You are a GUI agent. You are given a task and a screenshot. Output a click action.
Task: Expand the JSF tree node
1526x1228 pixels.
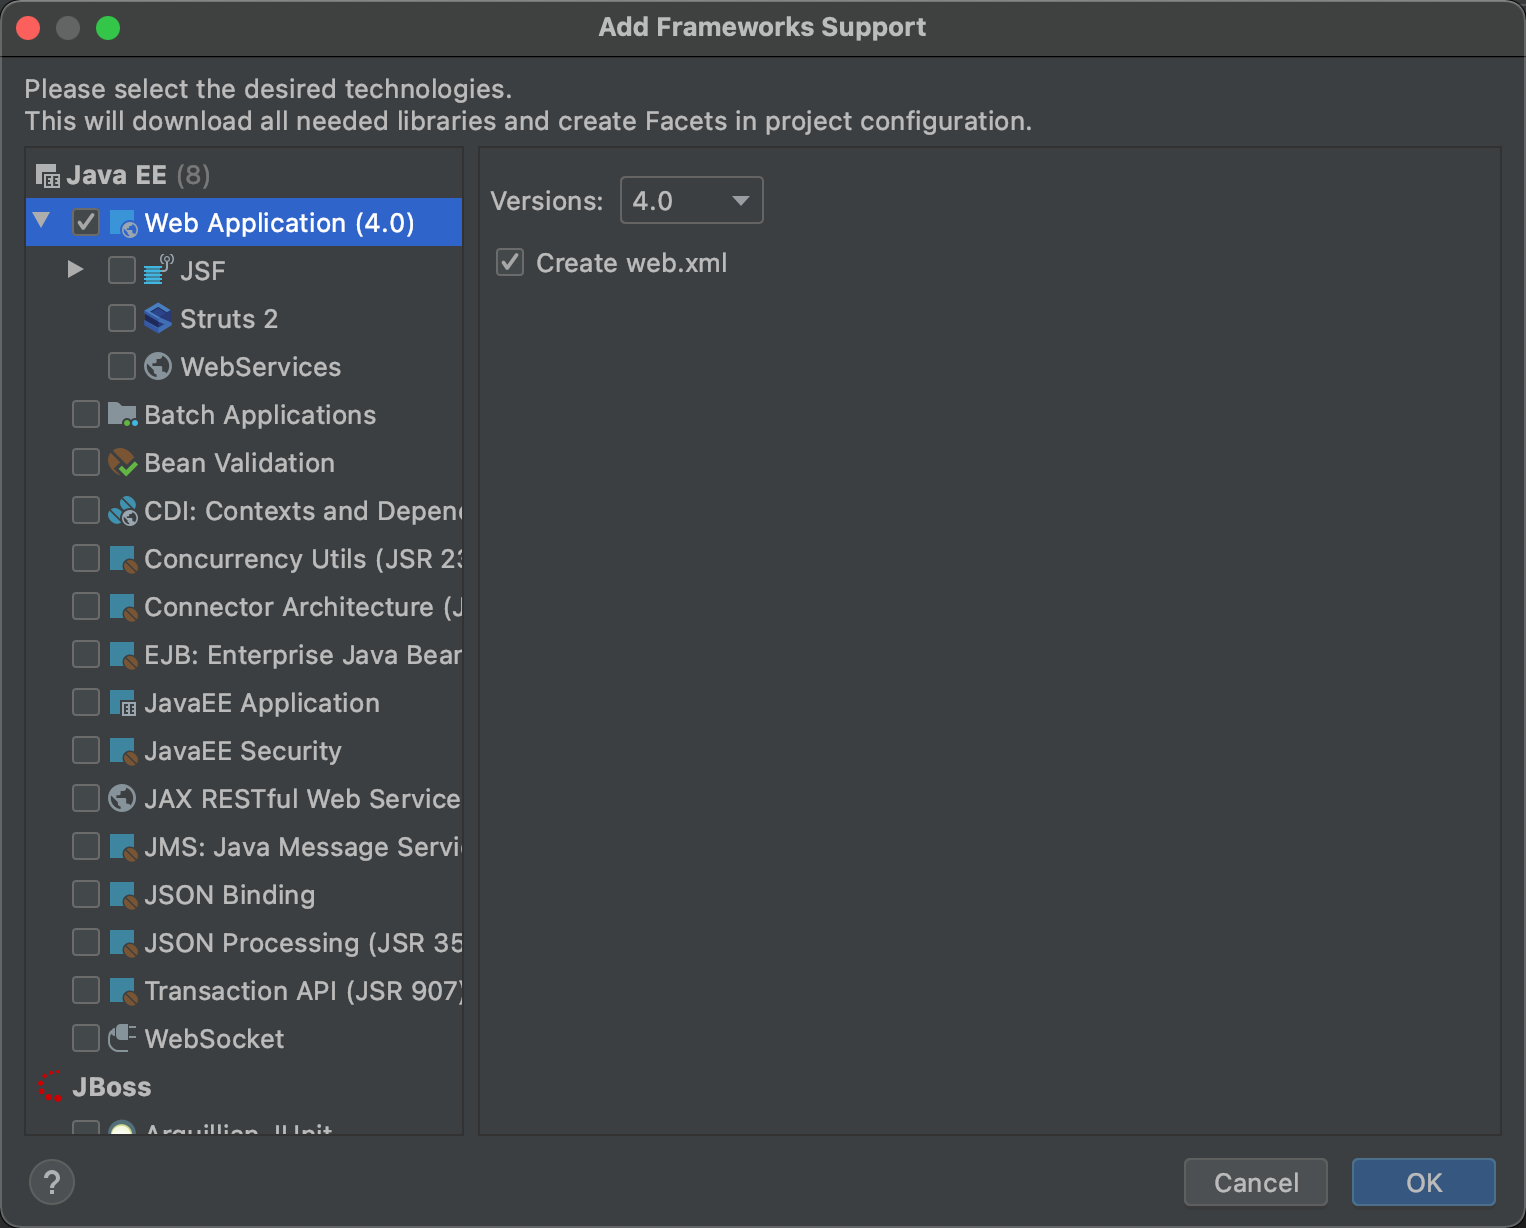click(x=75, y=269)
